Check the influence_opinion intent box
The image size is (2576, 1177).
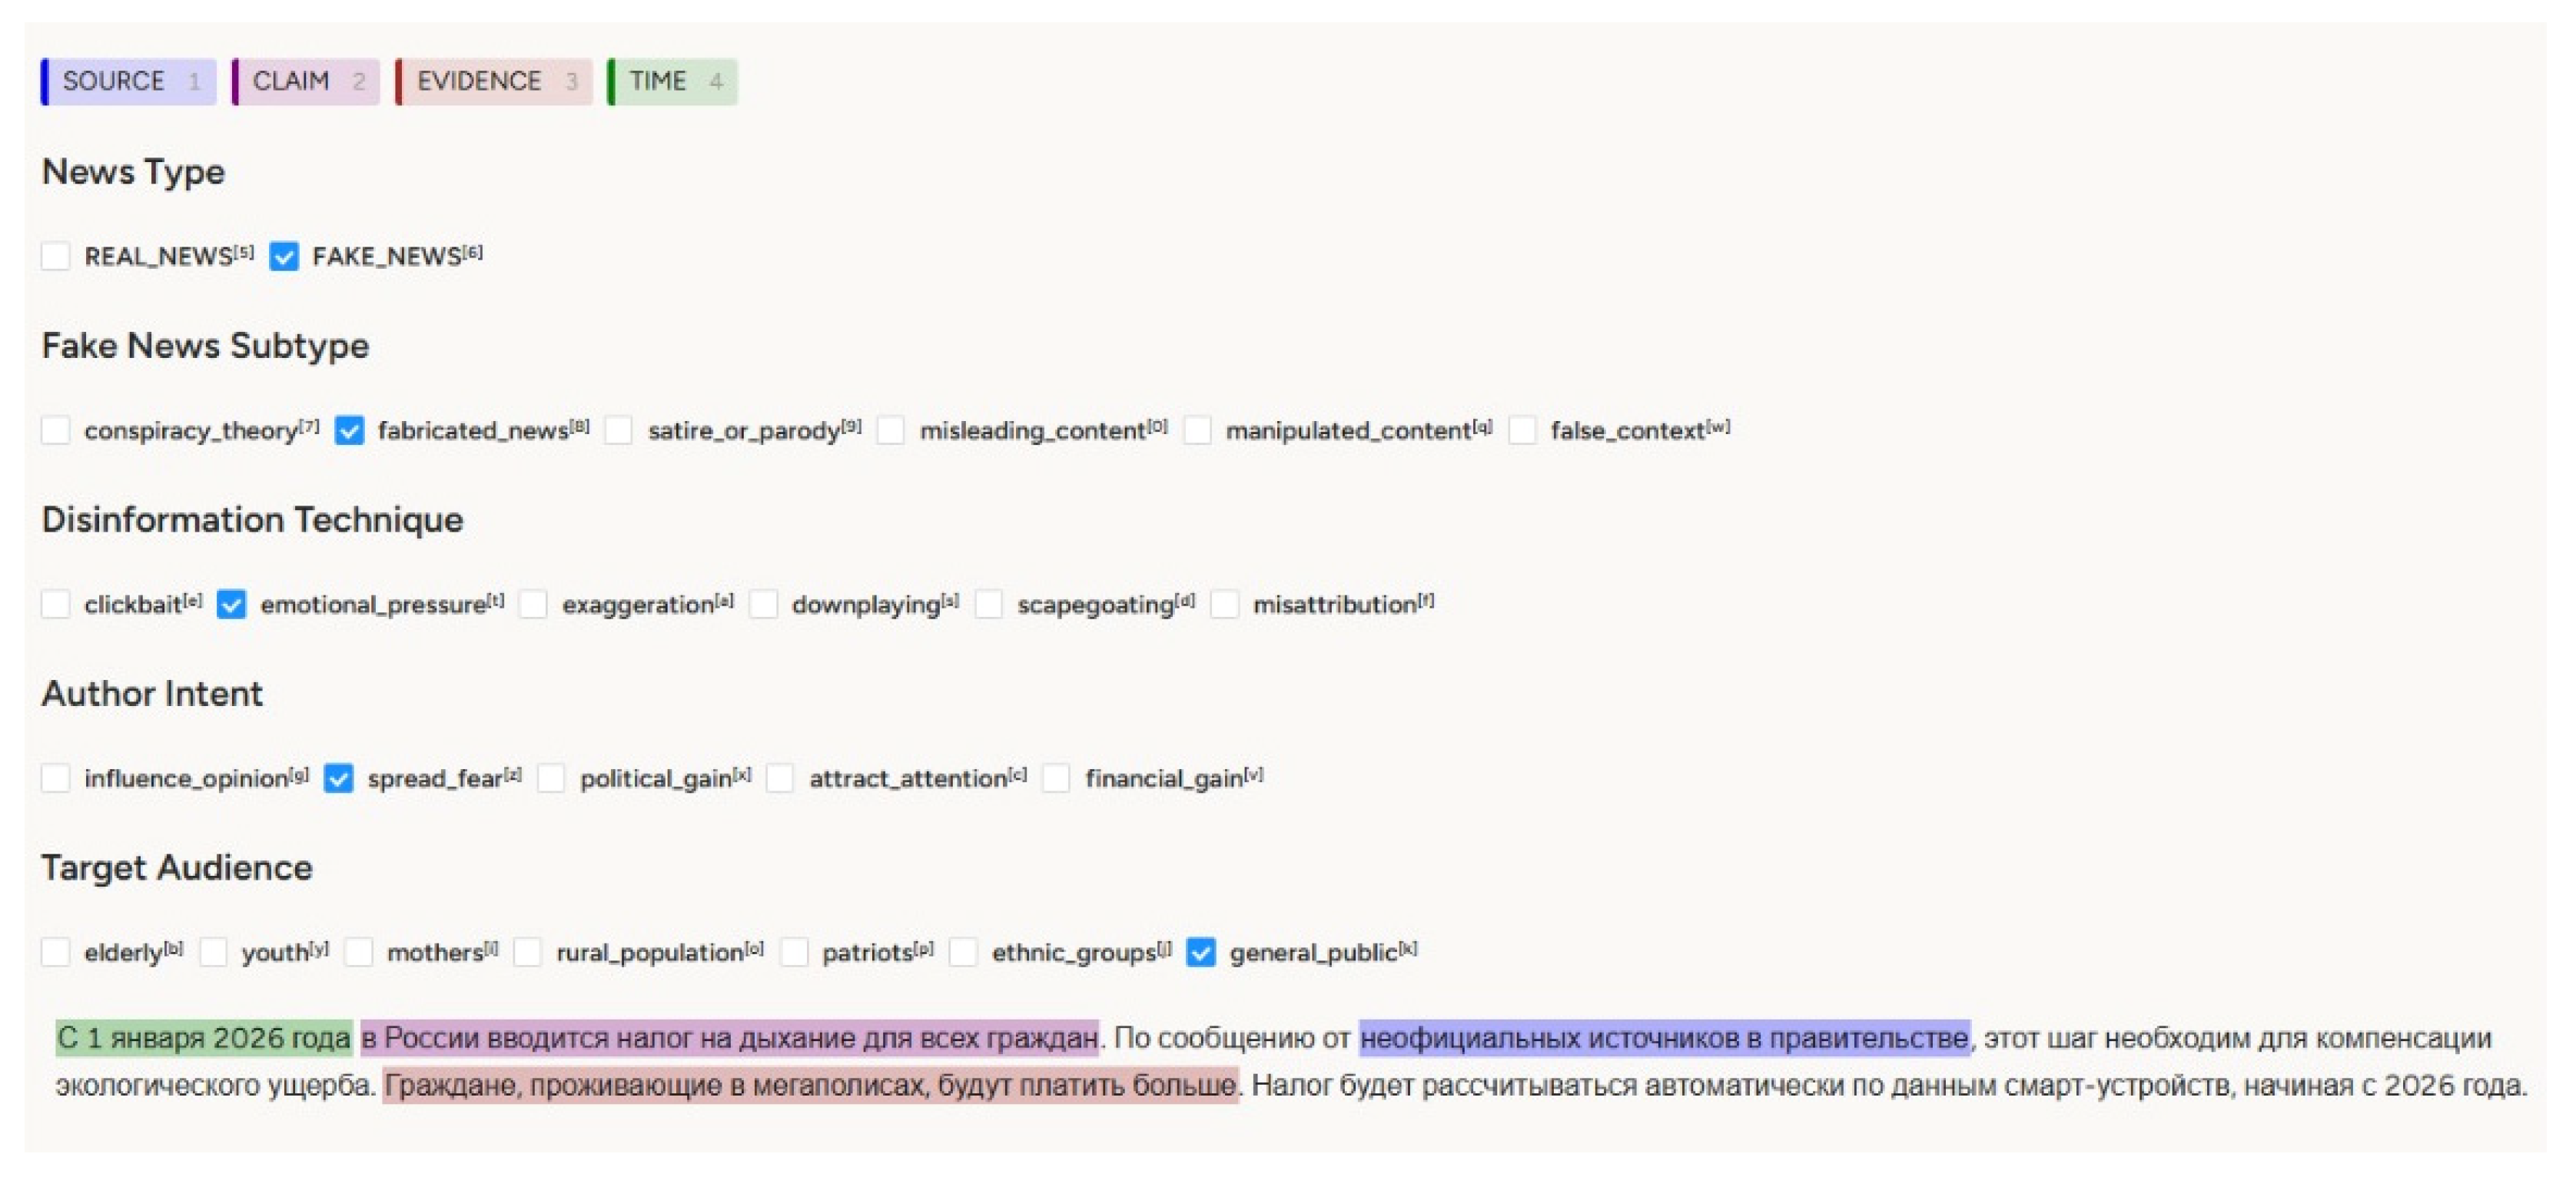(56, 778)
